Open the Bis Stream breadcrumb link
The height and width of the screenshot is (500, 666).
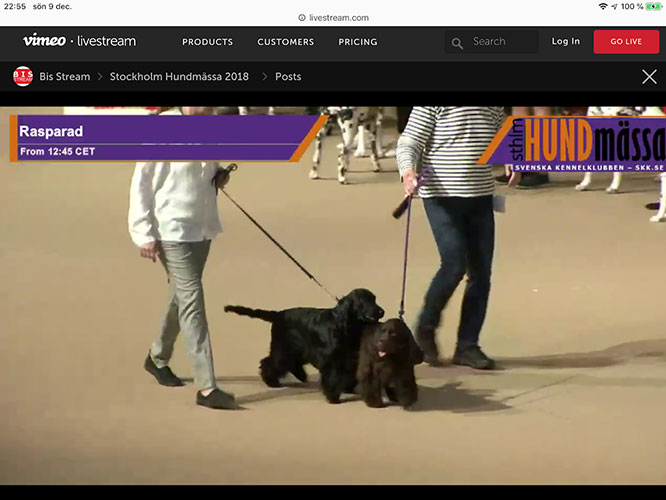point(65,76)
